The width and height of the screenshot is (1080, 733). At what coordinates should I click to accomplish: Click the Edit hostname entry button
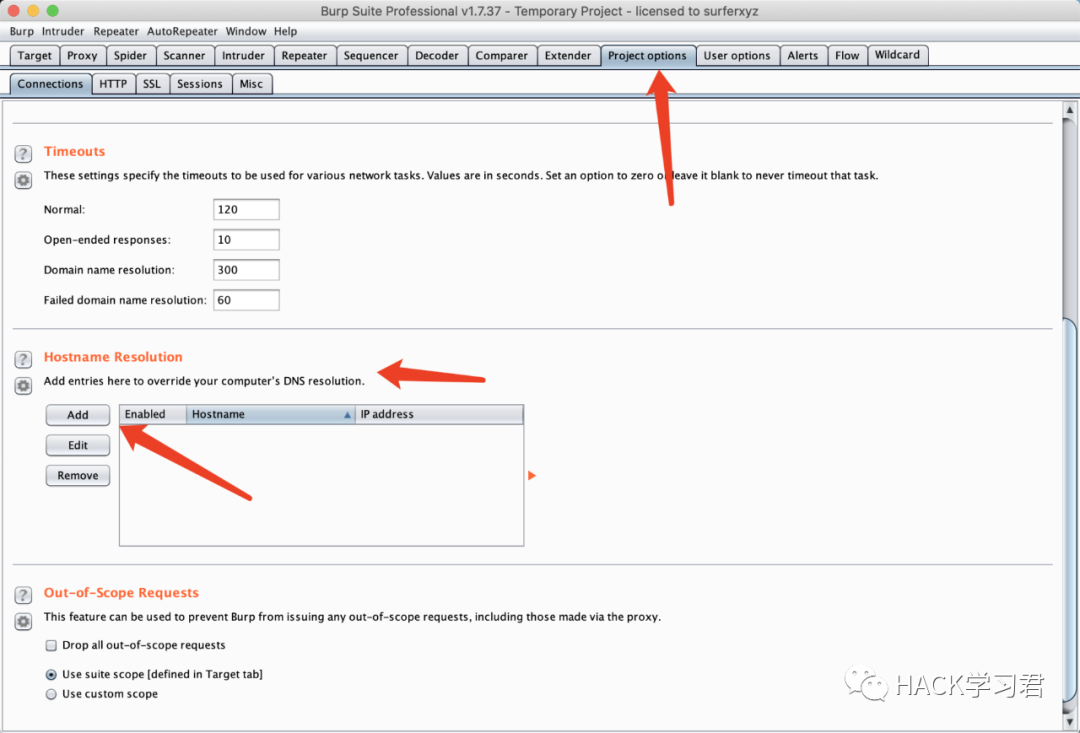click(78, 445)
